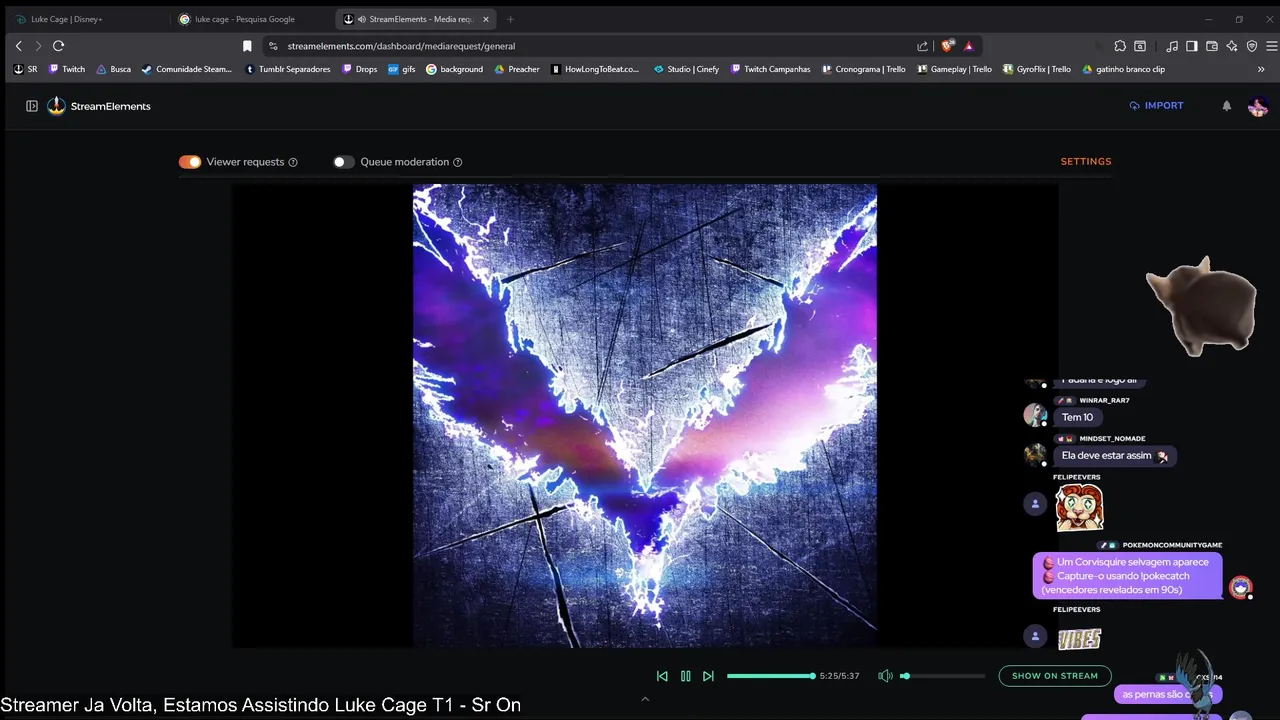Skip to next track
This screenshot has height=720, width=1280.
pos(708,676)
